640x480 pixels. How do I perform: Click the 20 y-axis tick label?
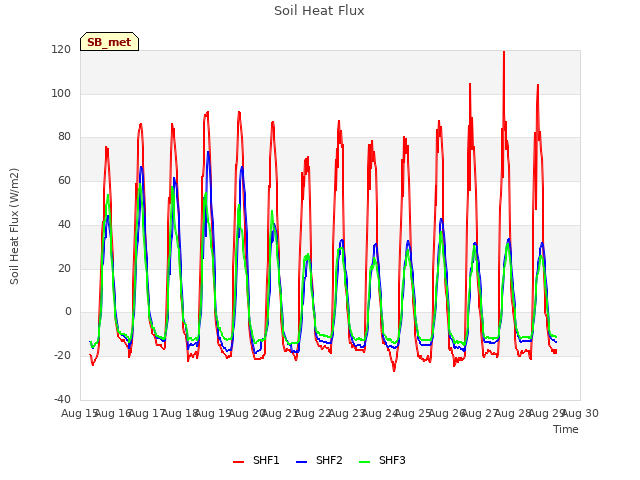(x=64, y=269)
